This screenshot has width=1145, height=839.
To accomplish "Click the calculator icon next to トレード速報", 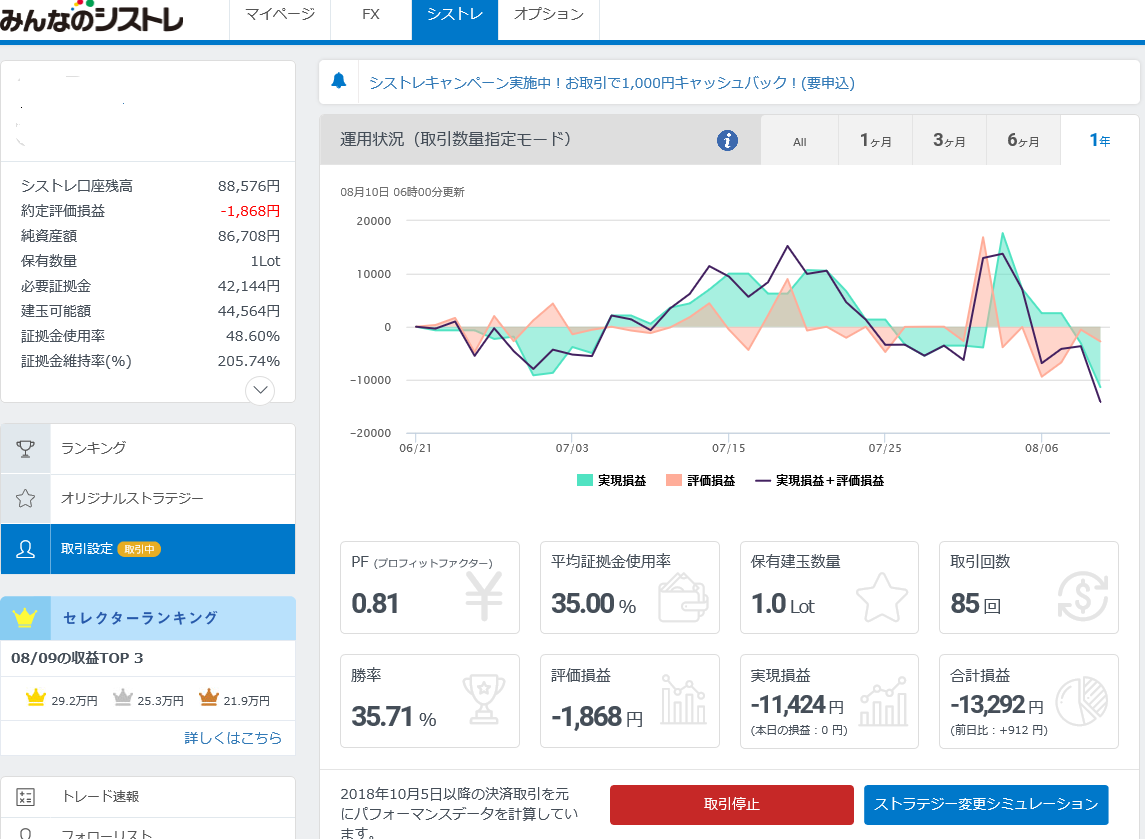I will click(26, 797).
